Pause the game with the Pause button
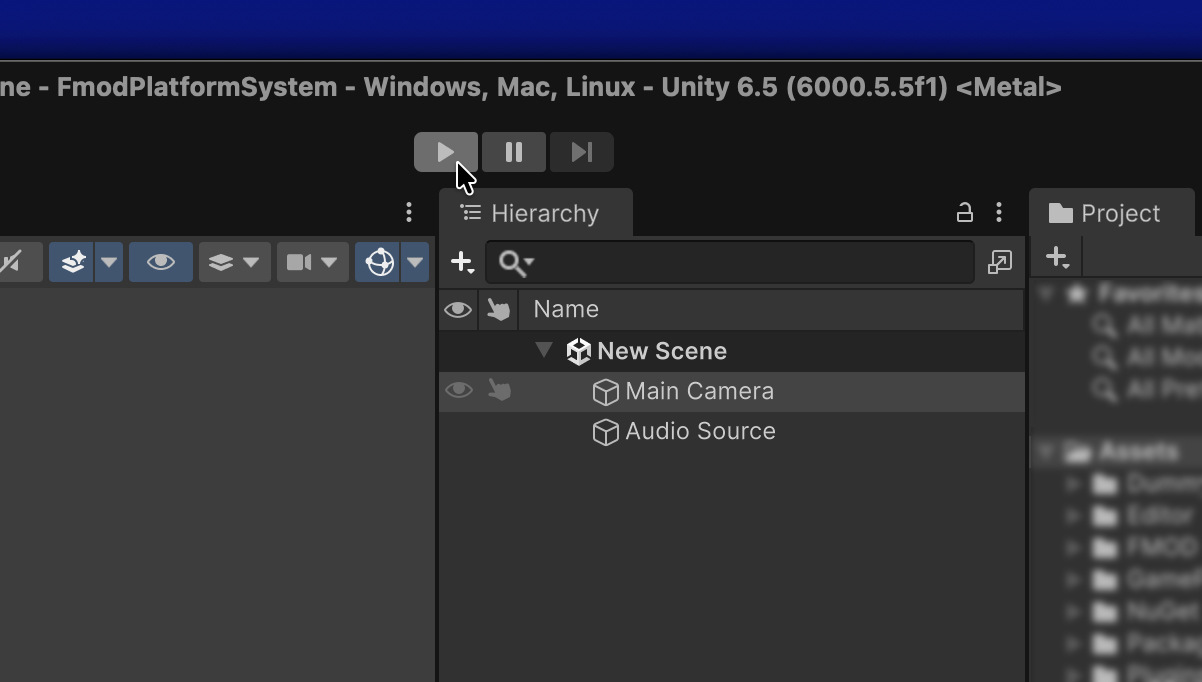The width and height of the screenshot is (1202, 682). coord(514,152)
